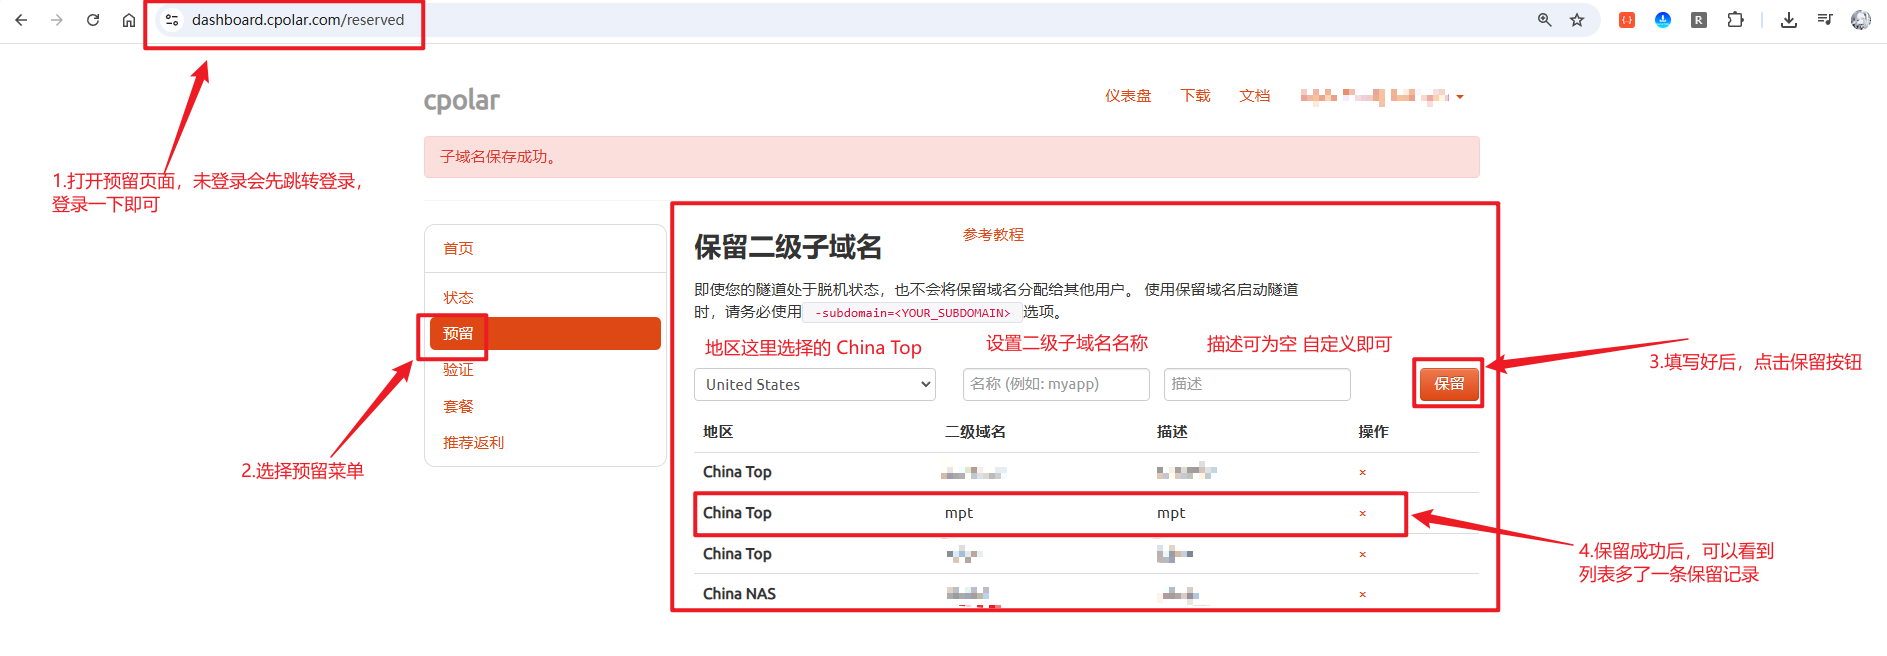
Task: Open the browser extensions puzzle icon
Action: pyautogui.click(x=1735, y=20)
